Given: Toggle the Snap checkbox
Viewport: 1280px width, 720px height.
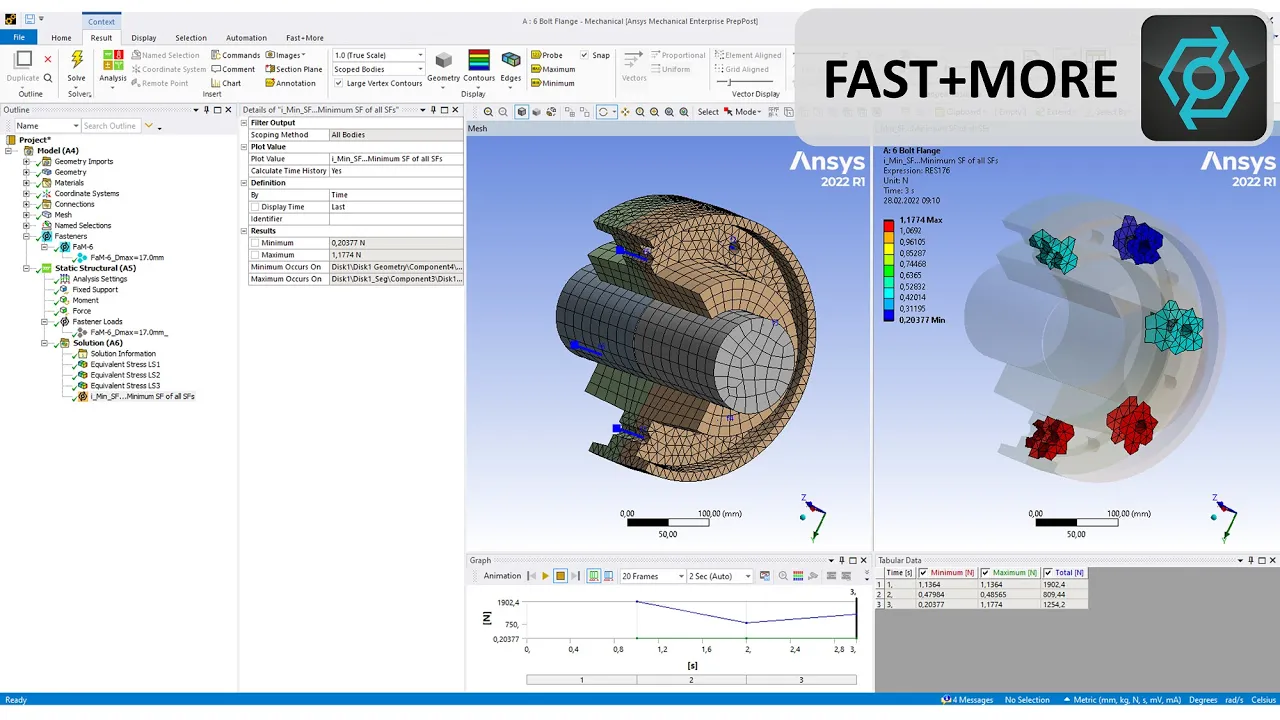Looking at the screenshot, I should pos(584,55).
